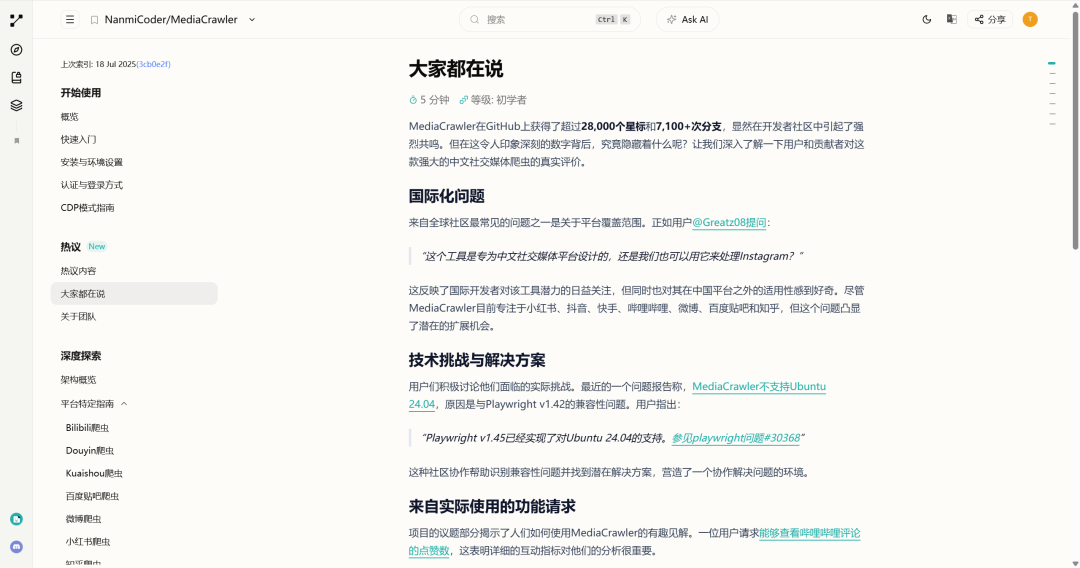
Task: Open the MediaCrawler不支持Ubuntu link
Action: point(758,386)
